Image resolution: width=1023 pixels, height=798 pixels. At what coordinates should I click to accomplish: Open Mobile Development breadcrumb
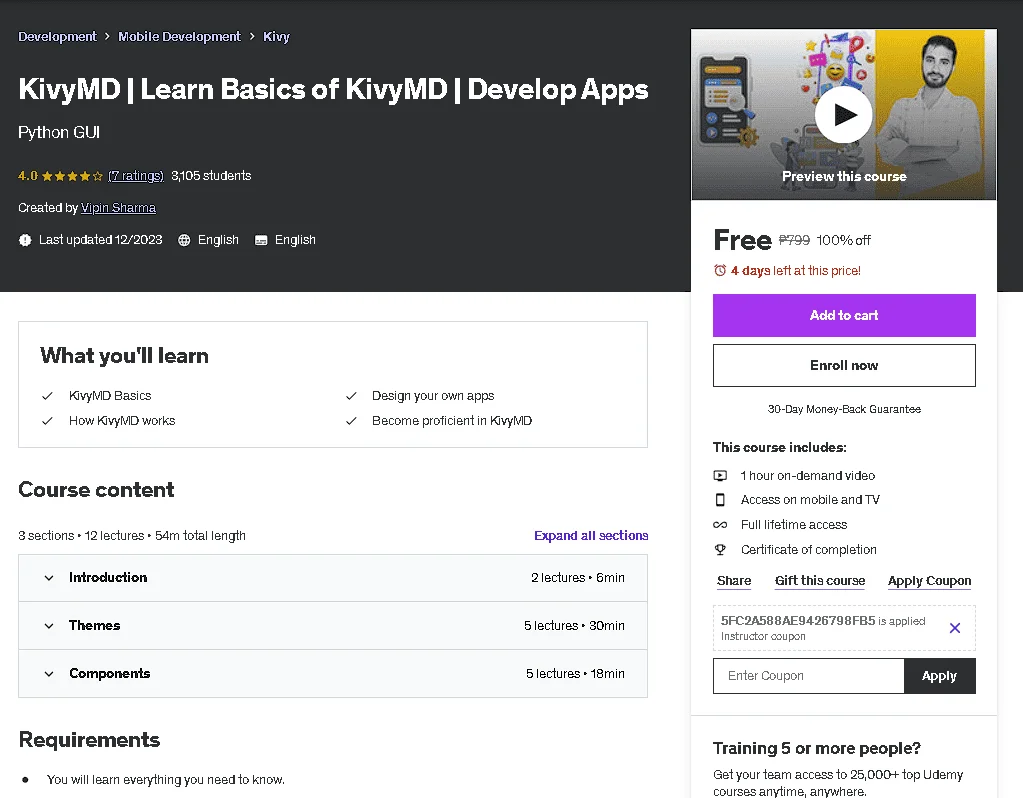(179, 37)
